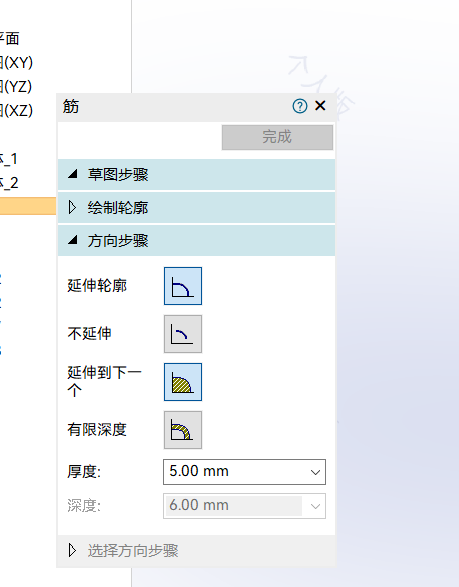Viewport: 459px width, 587px height.
Task: Select the 延伸轮廓 extend profile icon
Action: [183, 286]
